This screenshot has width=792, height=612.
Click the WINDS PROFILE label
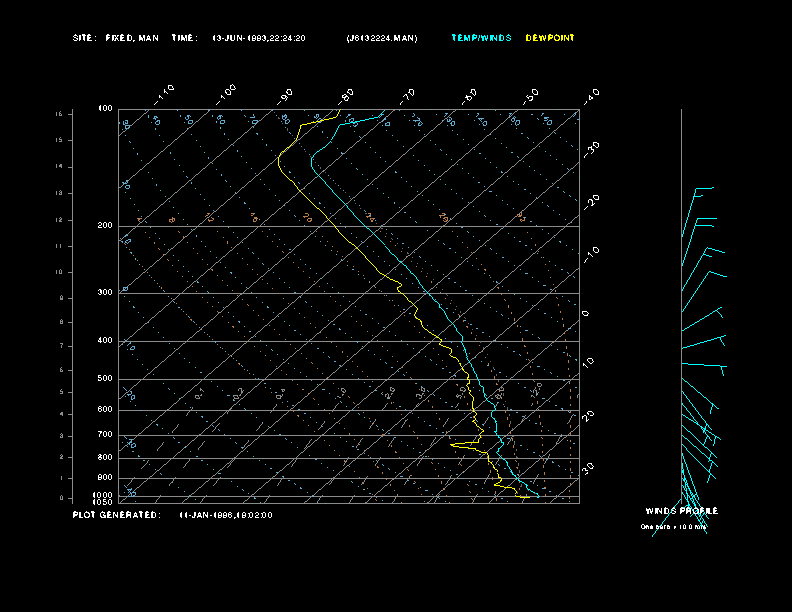click(681, 511)
